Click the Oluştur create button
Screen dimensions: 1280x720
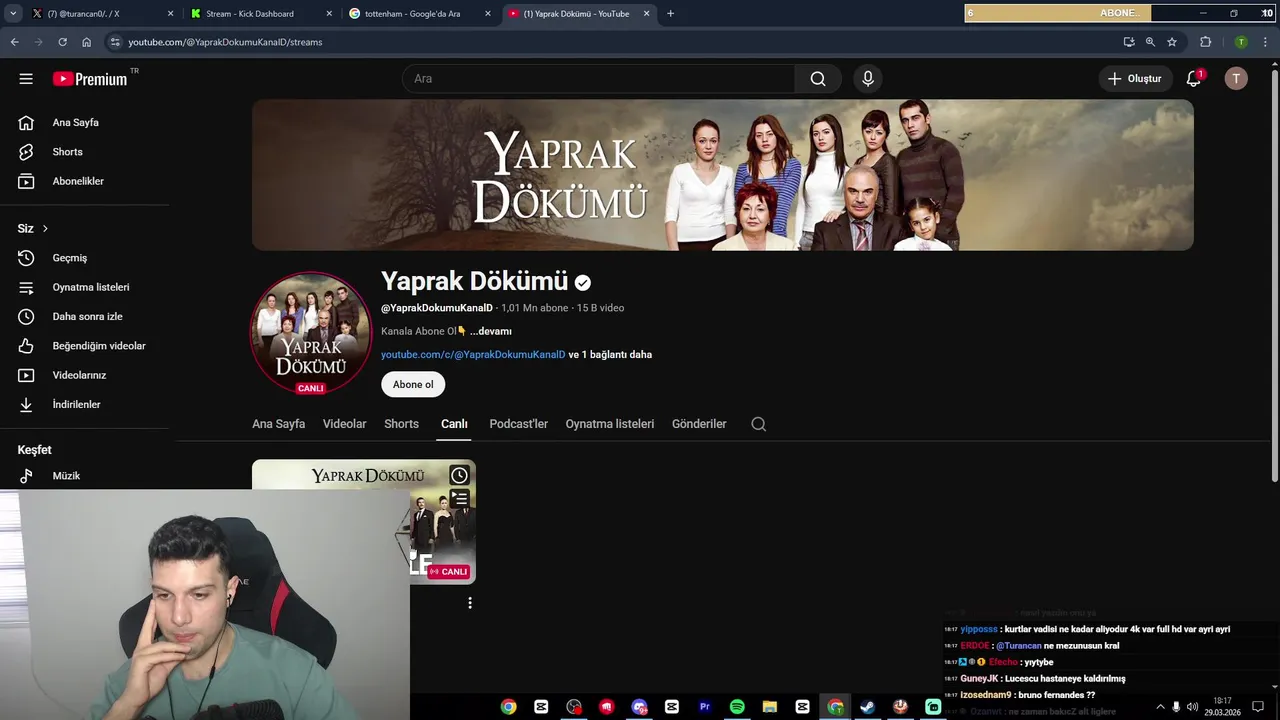(x=1136, y=79)
